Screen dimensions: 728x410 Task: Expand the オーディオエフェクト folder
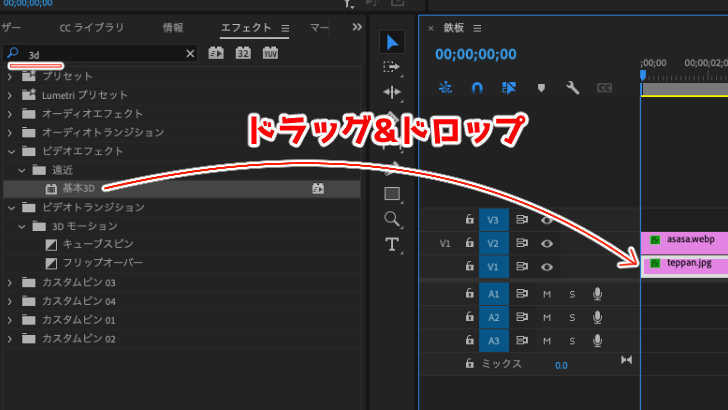click(x=10, y=114)
